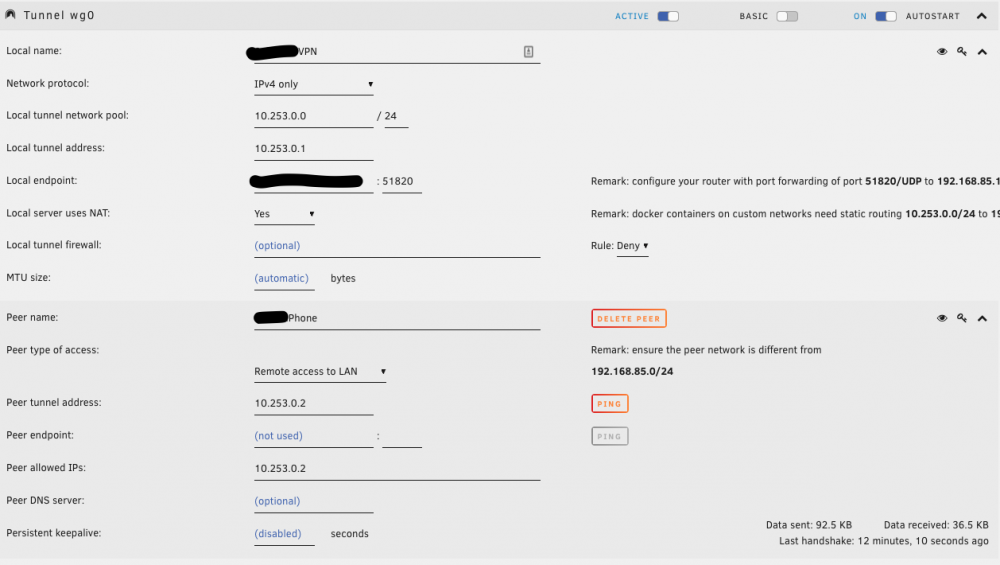
Task: Open the Local server uses NAT dropdown
Action: tap(284, 214)
